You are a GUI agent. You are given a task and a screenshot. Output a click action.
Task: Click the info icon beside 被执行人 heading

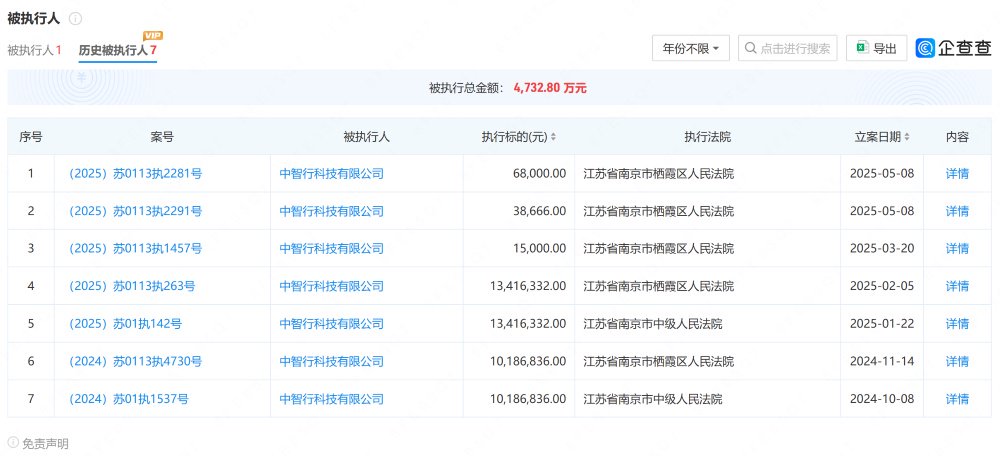pyautogui.click(x=75, y=19)
